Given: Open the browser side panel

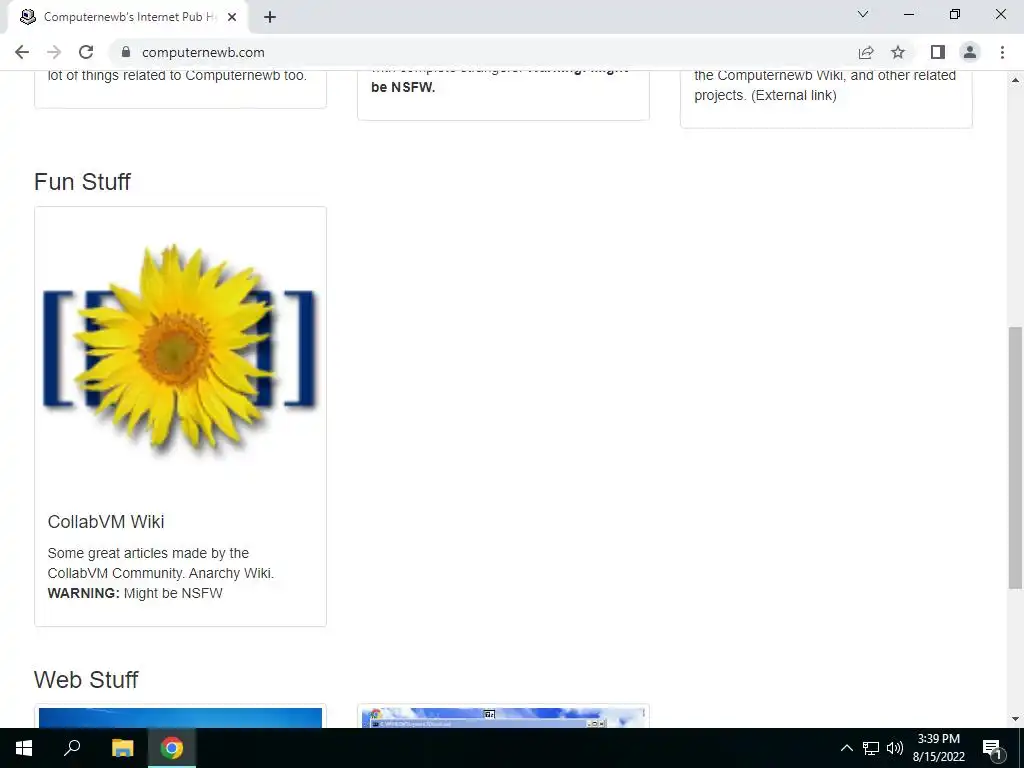Looking at the screenshot, I should 938,52.
